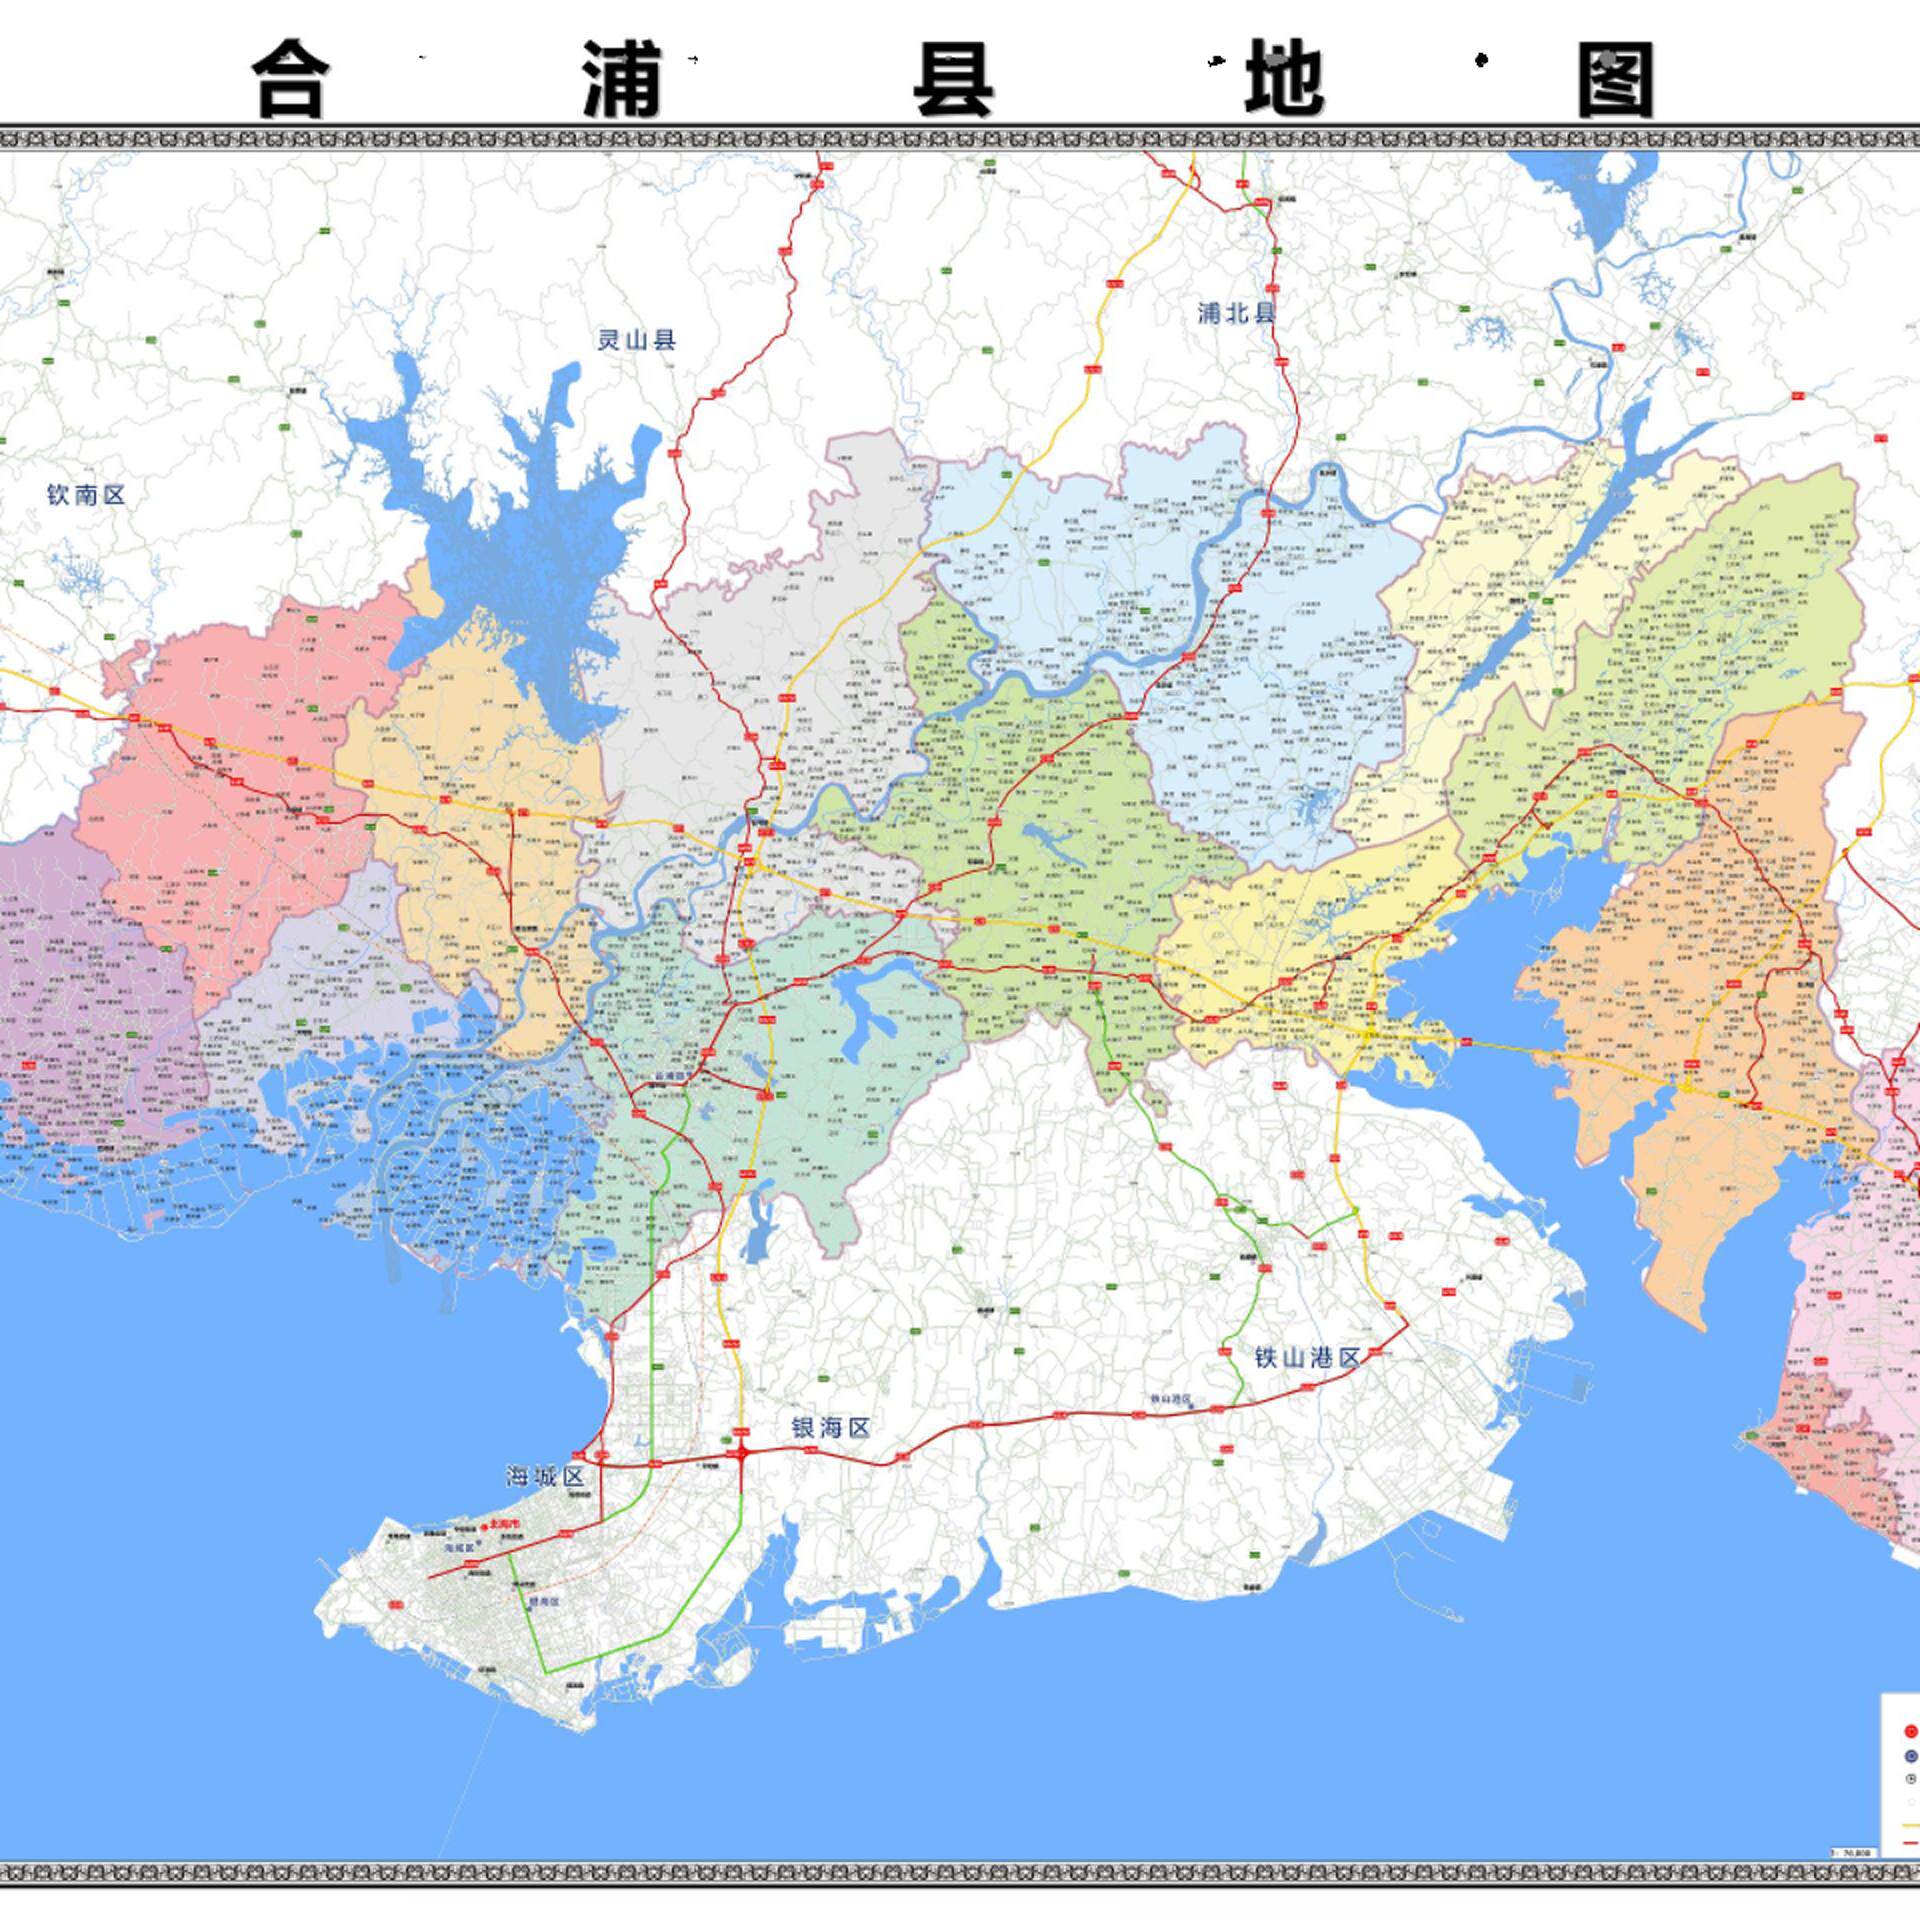Click the red circle symbol in the legend
1920x1920 pixels.
[x=1911, y=1731]
